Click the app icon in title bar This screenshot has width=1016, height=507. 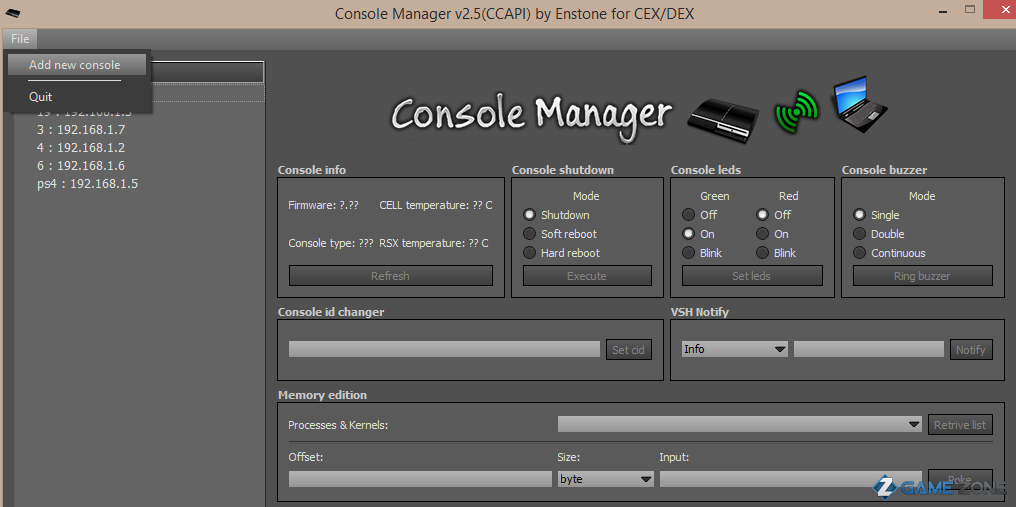13,12
